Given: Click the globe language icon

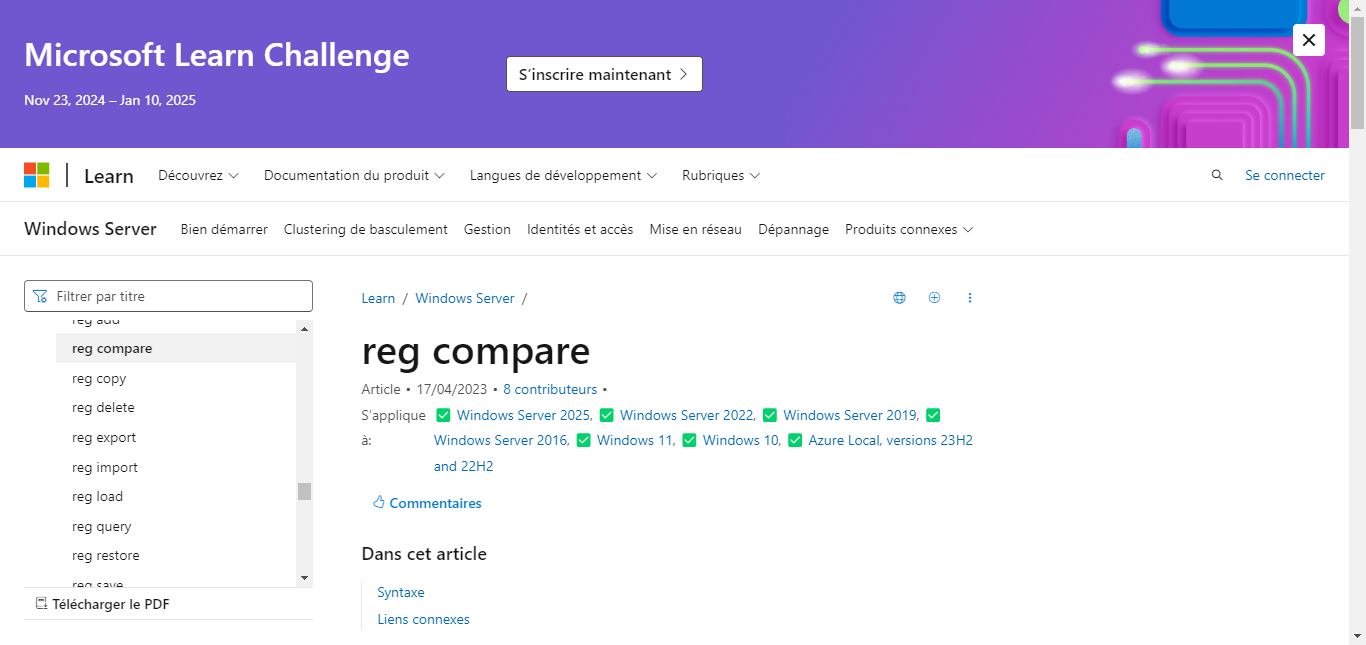Looking at the screenshot, I should (899, 298).
